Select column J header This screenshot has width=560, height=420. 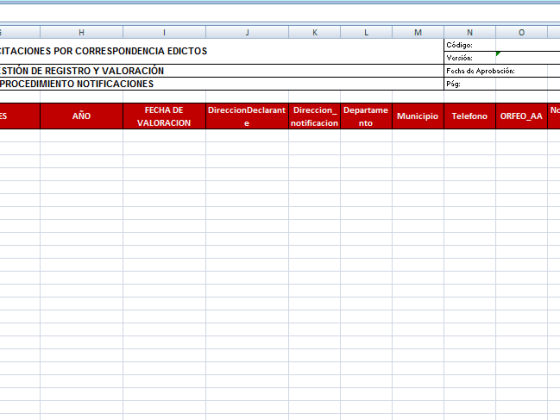[247, 32]
